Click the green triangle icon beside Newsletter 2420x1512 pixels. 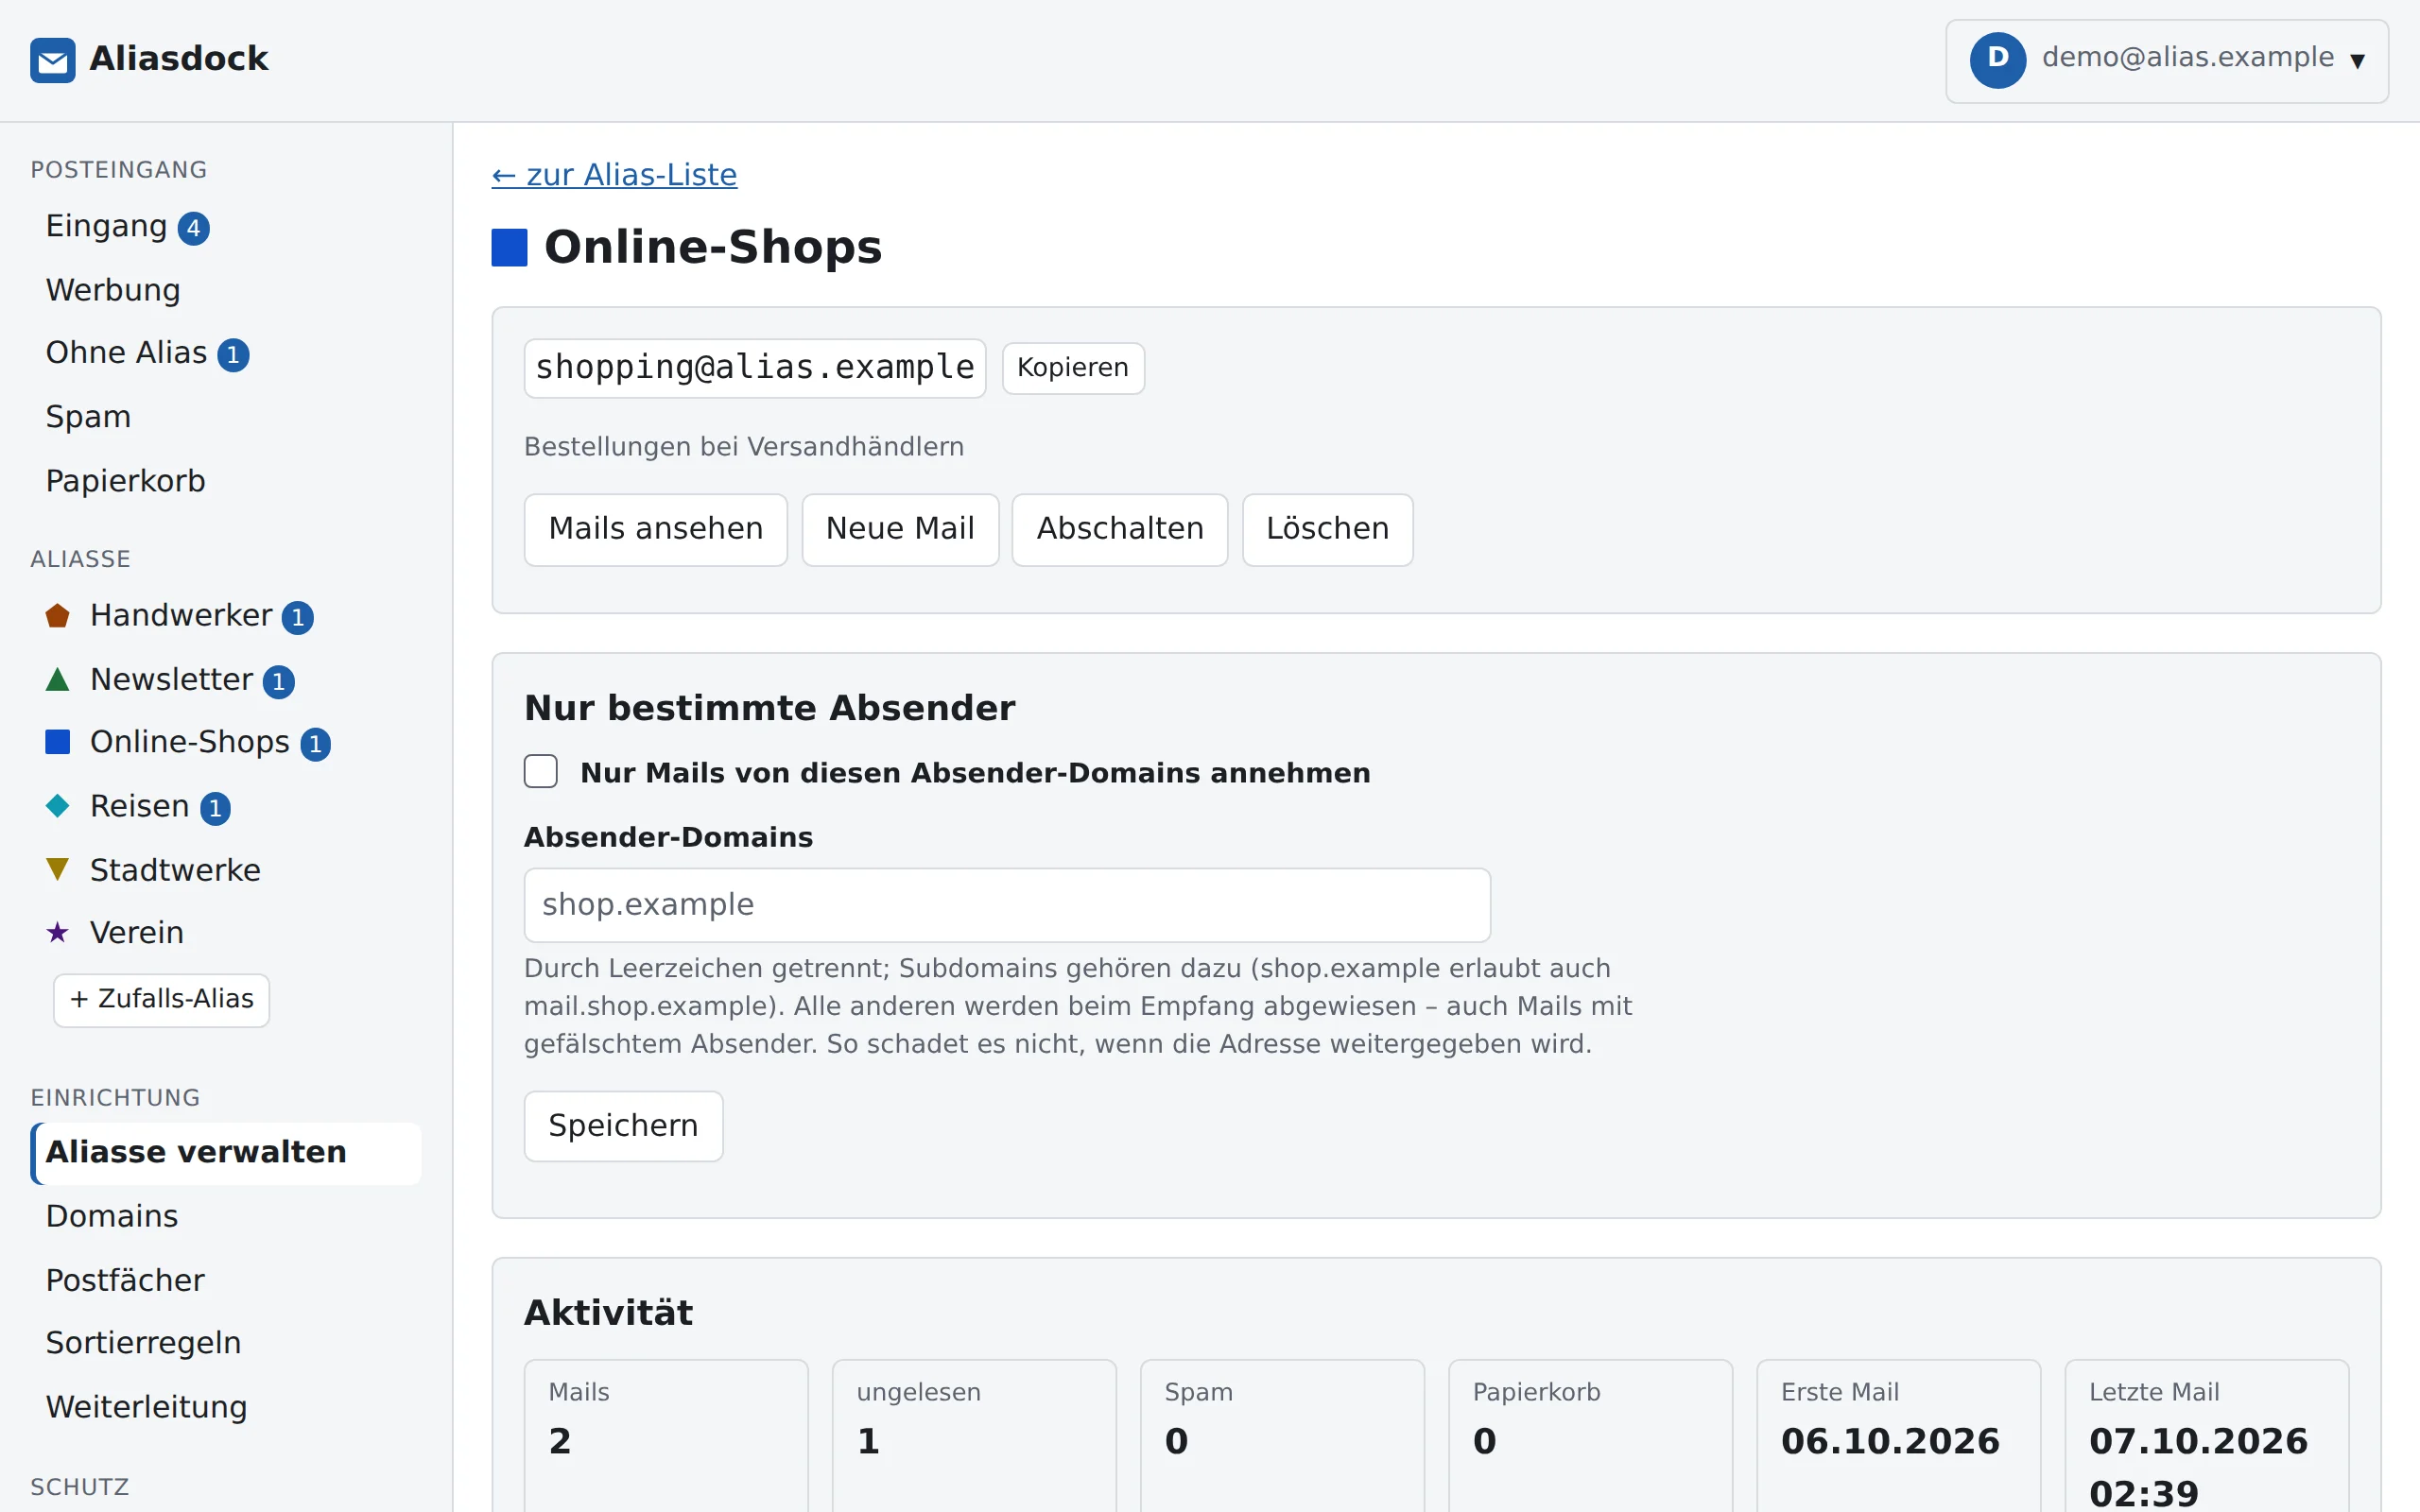pyautogui.click(x=58, y=680)
